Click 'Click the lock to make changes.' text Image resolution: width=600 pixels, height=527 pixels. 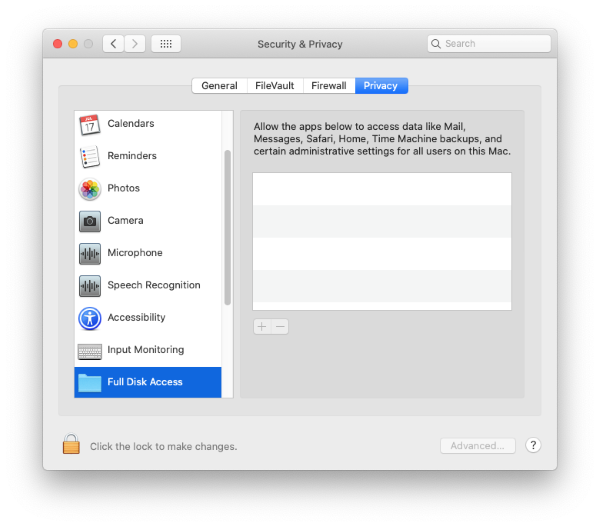[163, 447]
